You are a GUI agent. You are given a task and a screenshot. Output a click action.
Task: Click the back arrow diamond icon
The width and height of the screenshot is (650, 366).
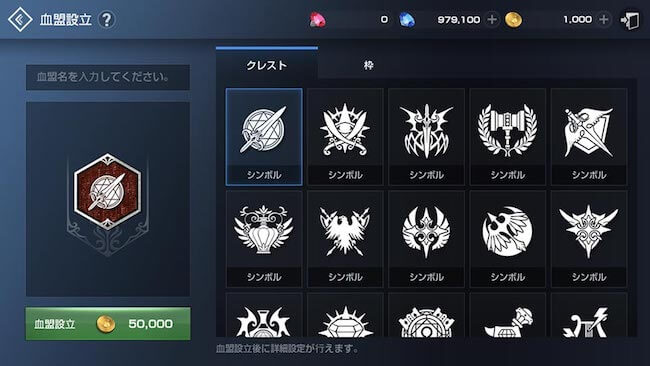point(20,19)
